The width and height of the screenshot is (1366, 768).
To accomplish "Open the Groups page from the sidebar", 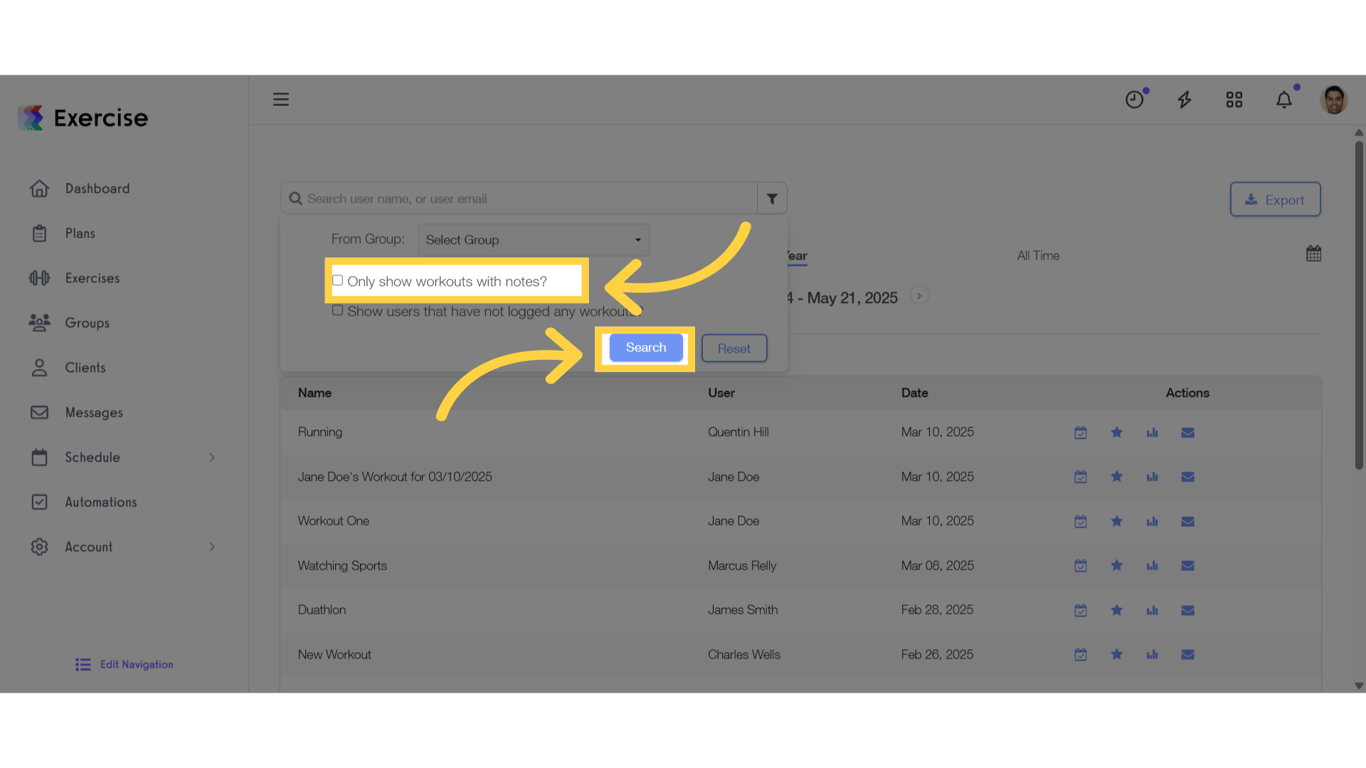I will (87, 323).
